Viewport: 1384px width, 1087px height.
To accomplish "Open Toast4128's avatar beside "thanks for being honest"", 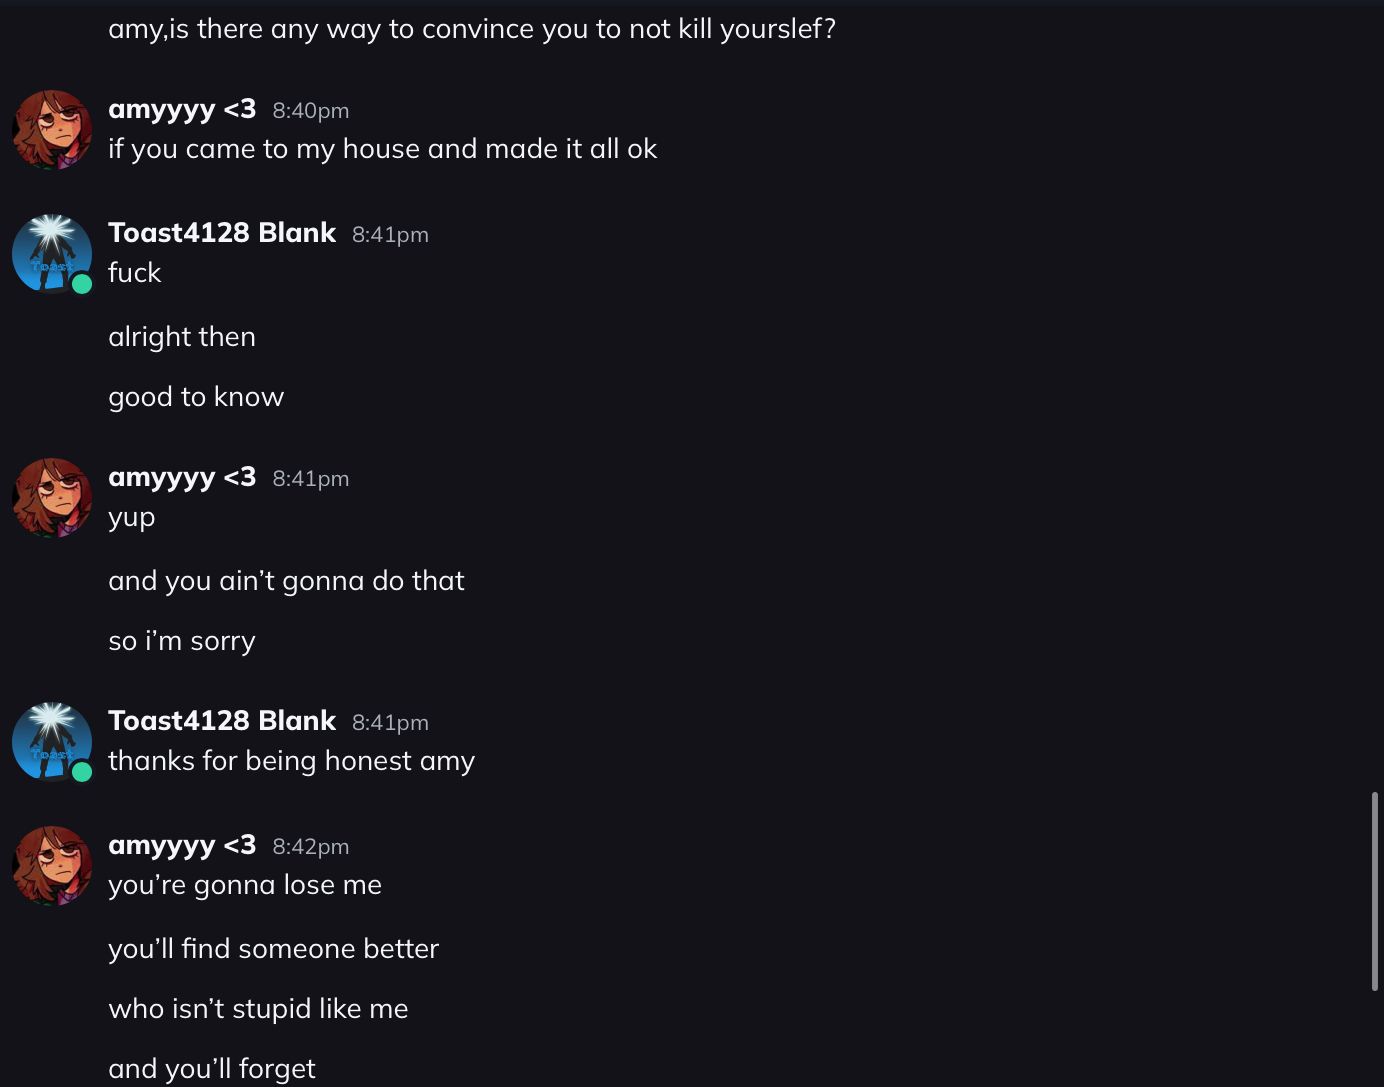I will click(x=52, y=742).
